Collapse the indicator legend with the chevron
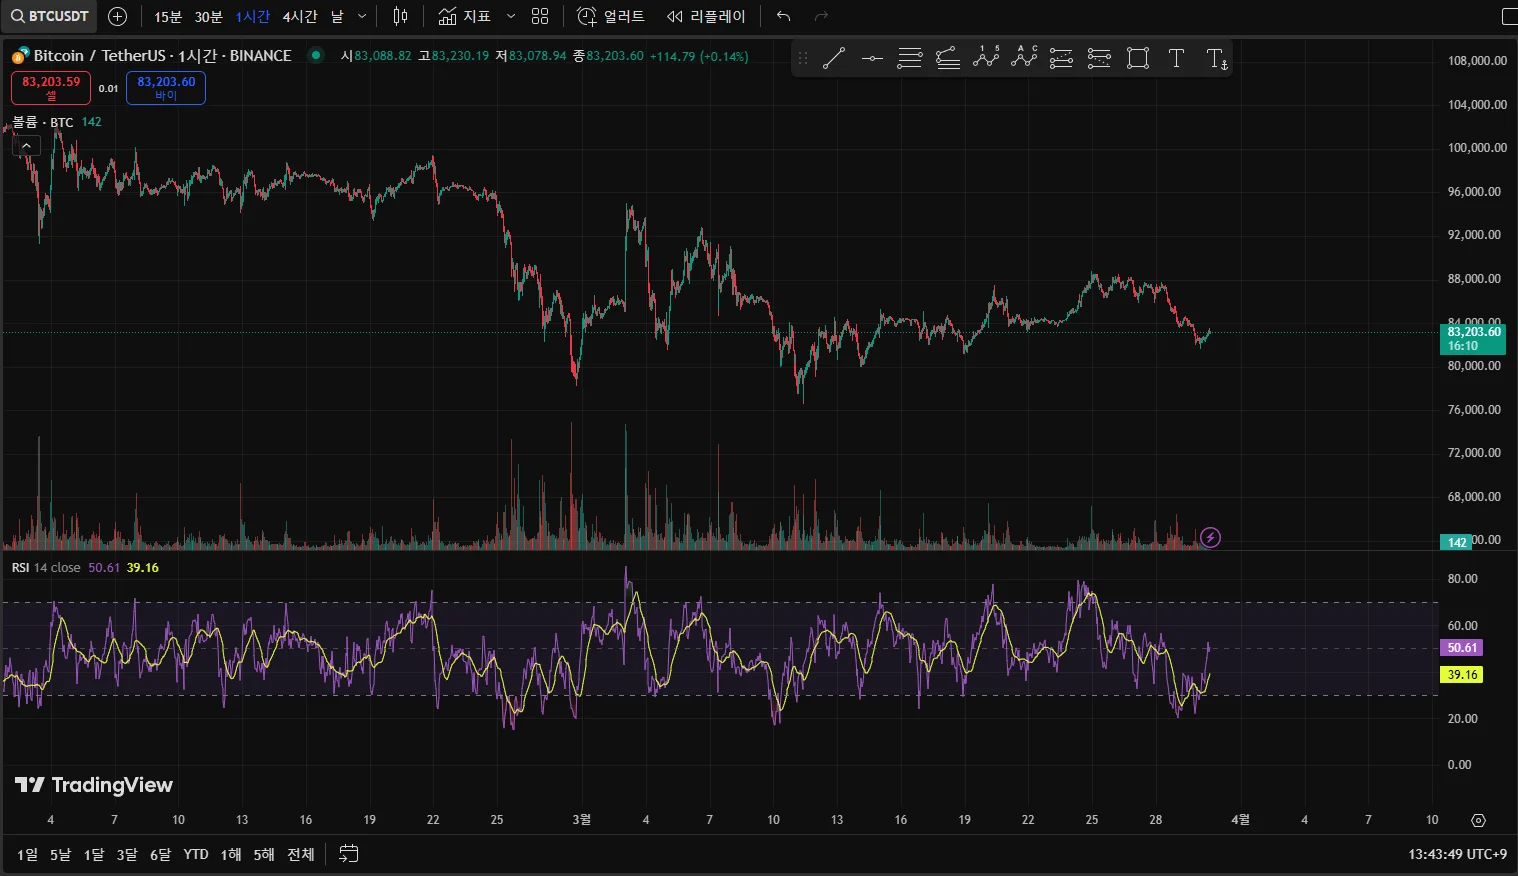This screenshot has width=1518, height=876. (26, 146)
